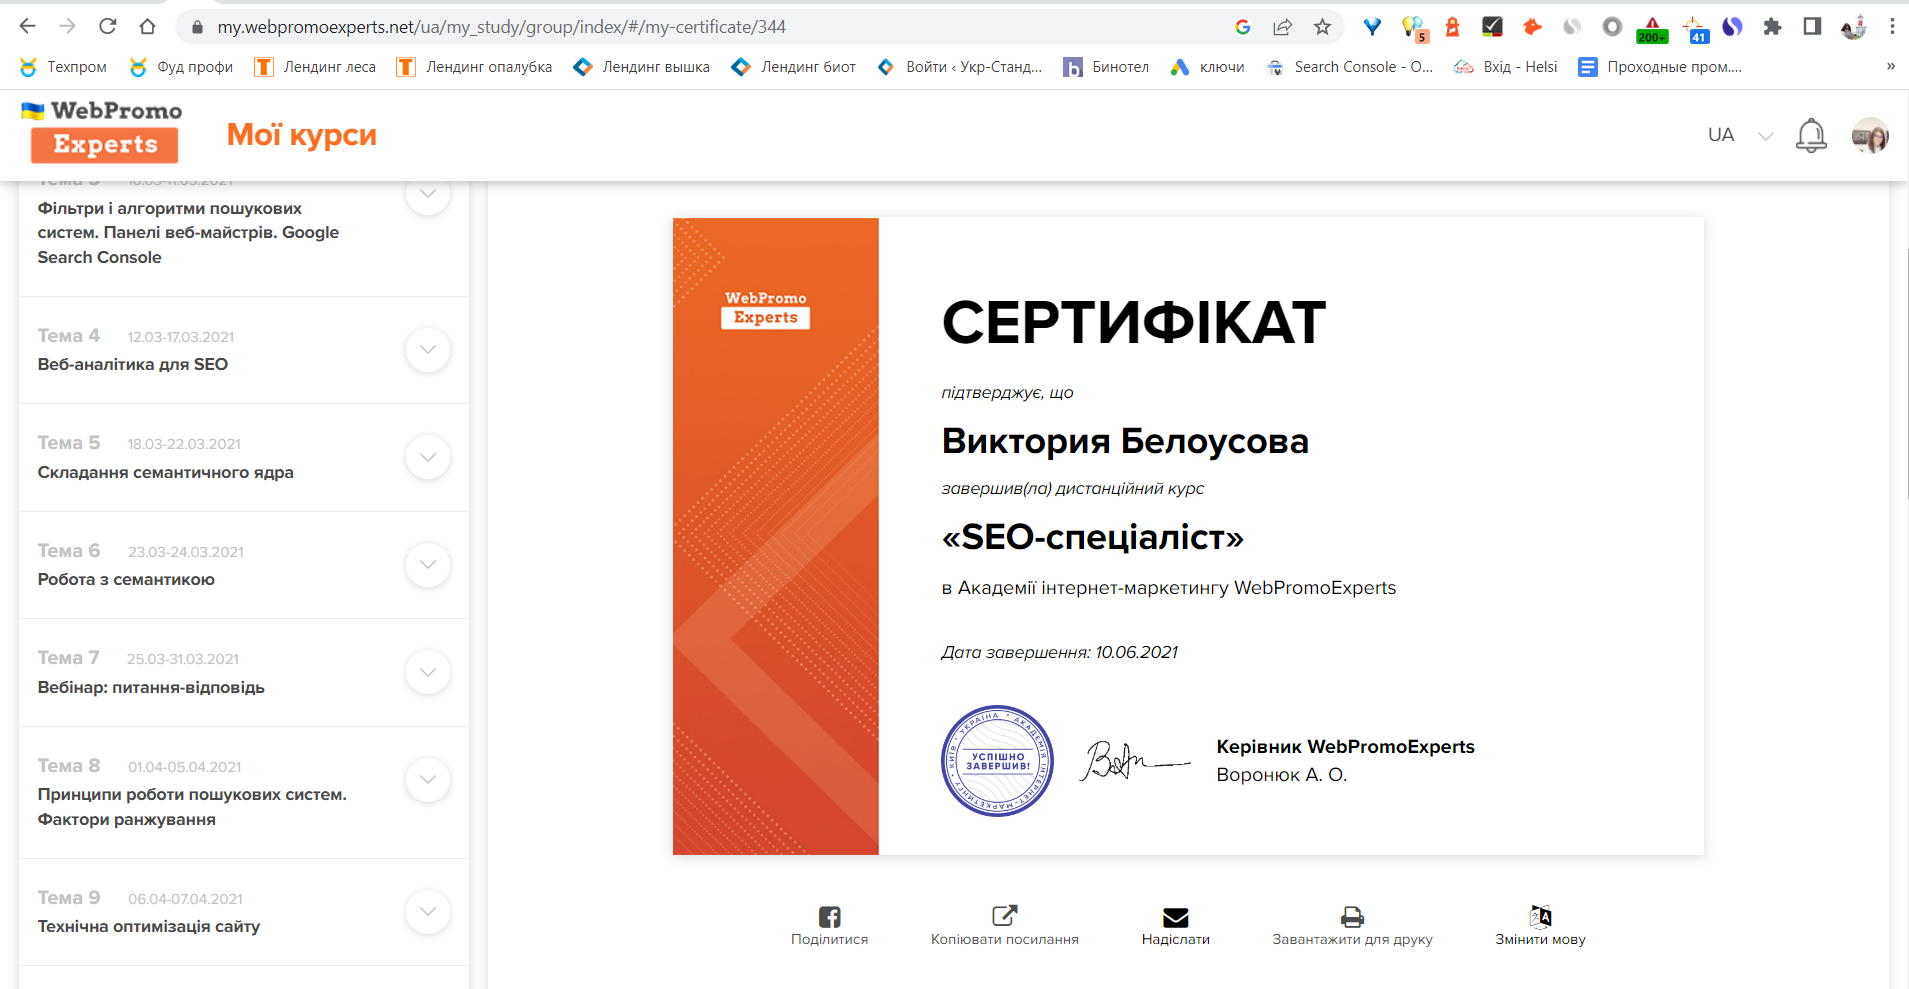This screenshot has height=989, width=1909.
Task: Open the checkmark extension icon
Action: coord(1492,27)
